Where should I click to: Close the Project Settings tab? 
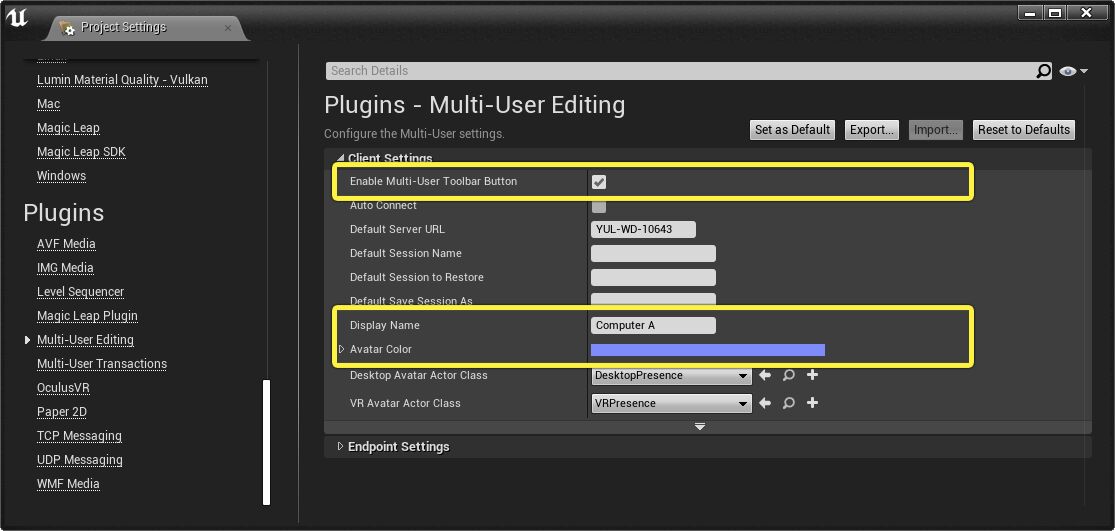tap(228, 27)
